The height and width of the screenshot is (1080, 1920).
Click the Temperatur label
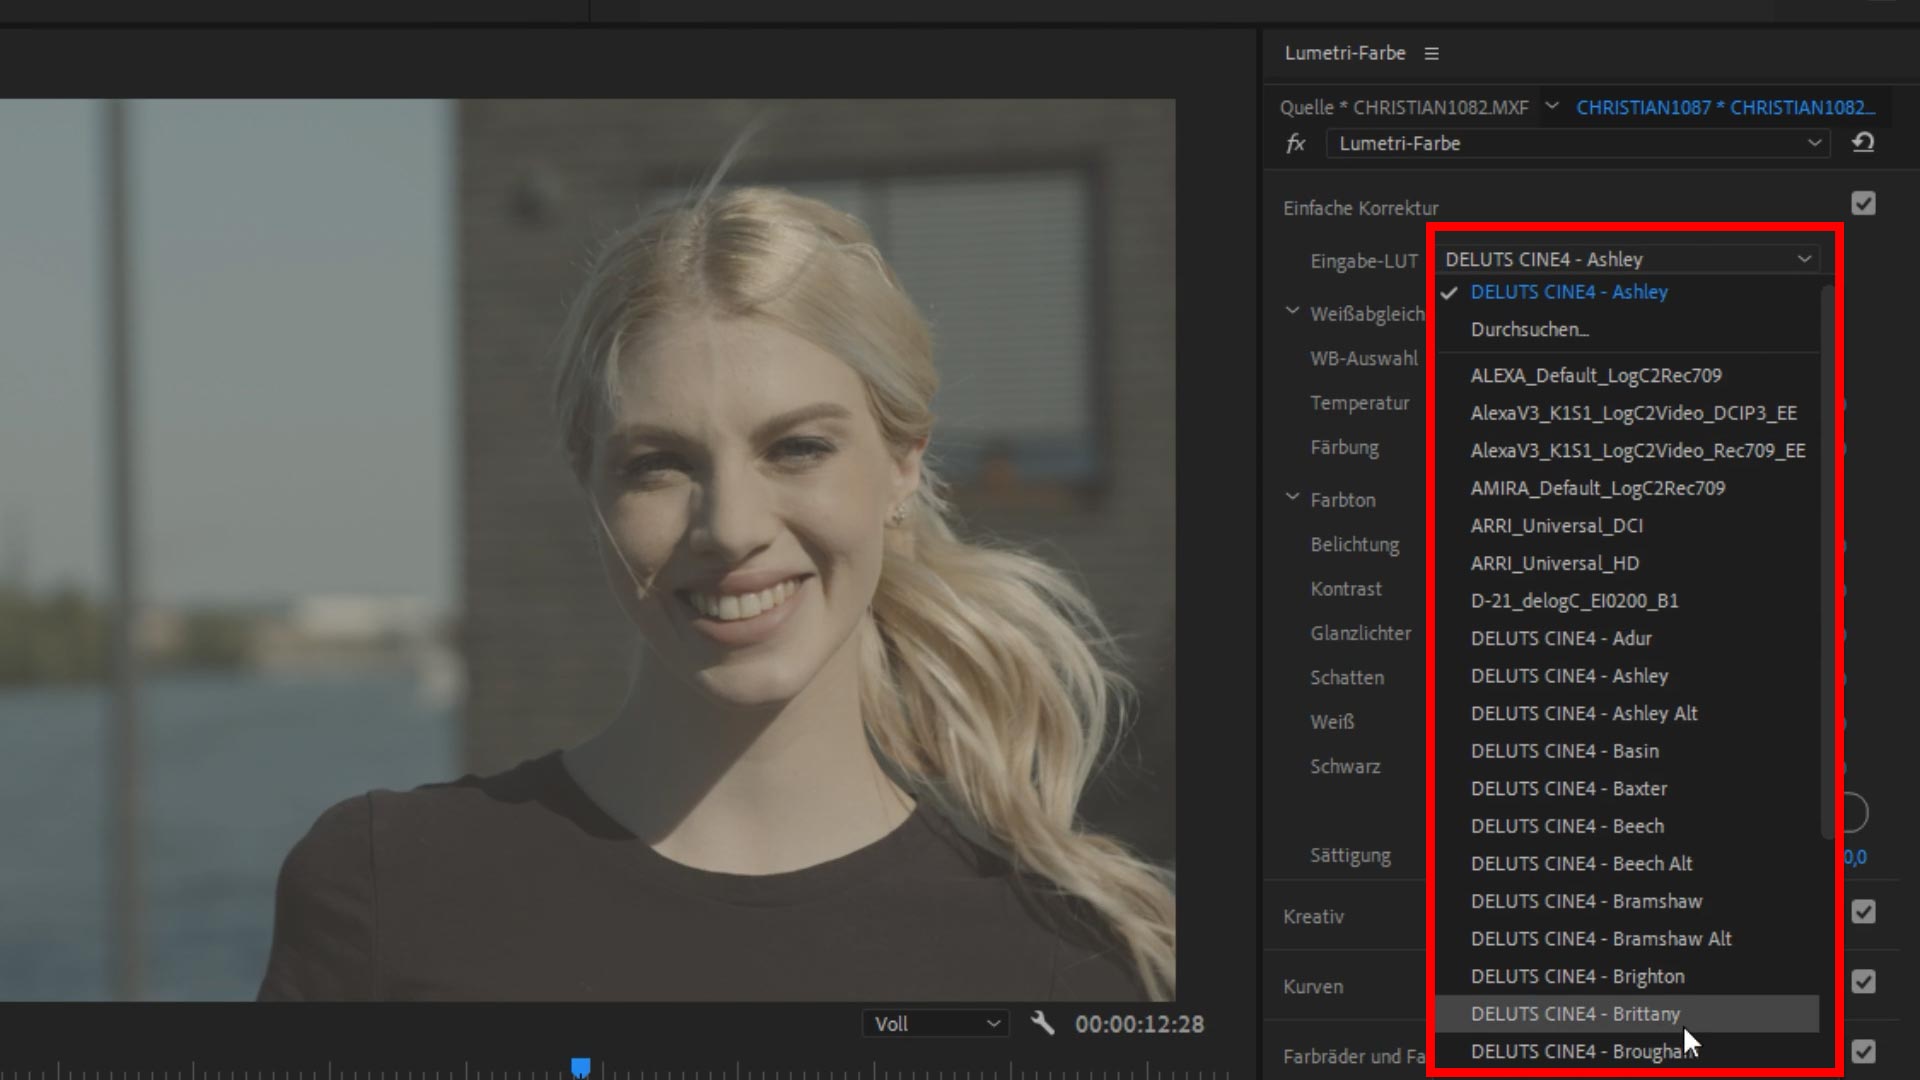tap(1360, 403)
